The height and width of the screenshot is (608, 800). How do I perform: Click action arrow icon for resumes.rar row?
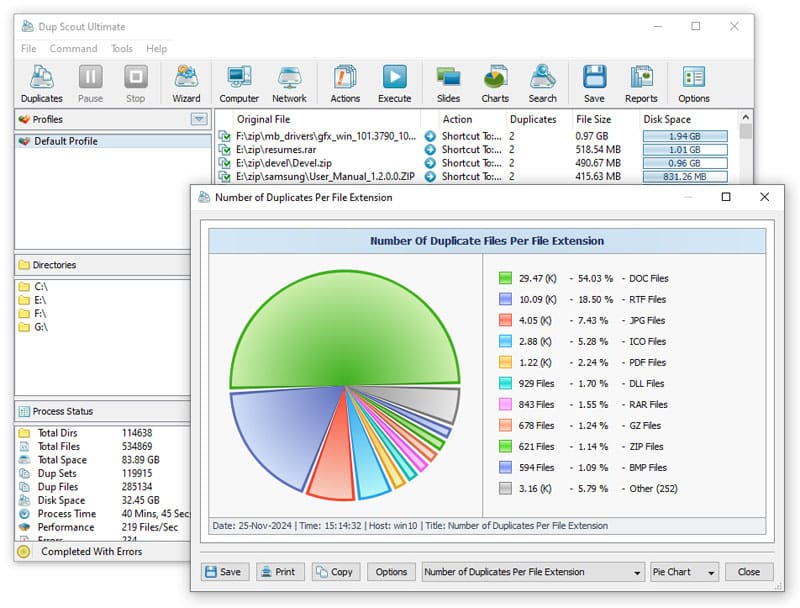pos(430,149)
